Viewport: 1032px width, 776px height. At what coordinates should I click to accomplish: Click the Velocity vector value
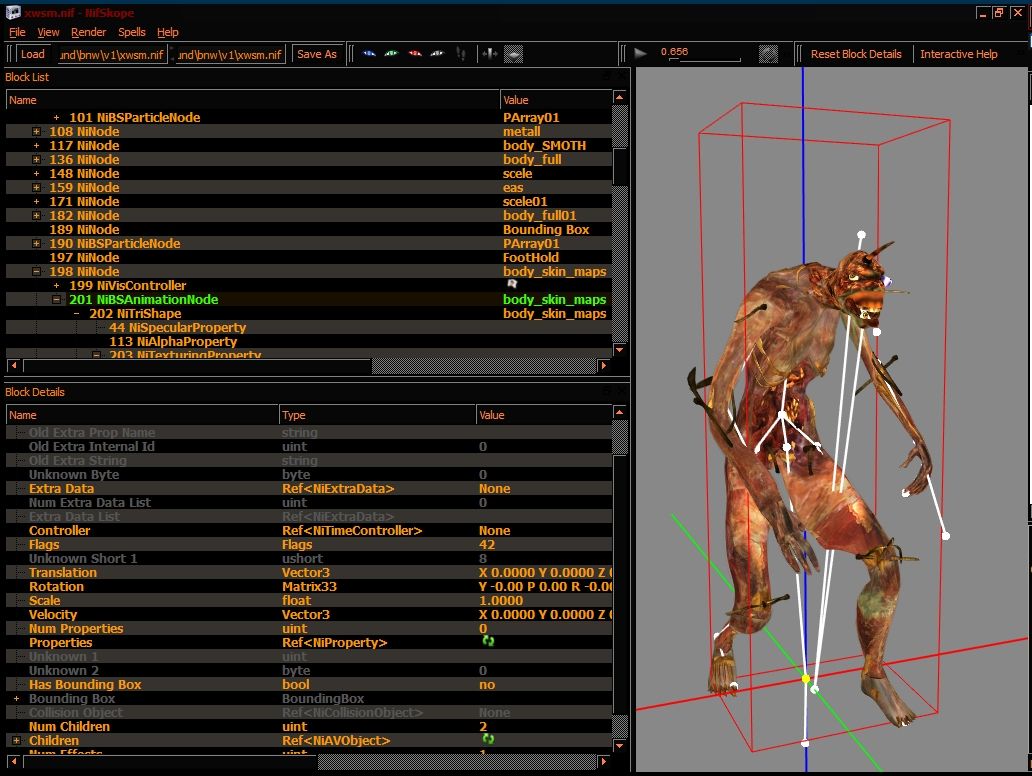pyautogui.click(x=545, y=615)
